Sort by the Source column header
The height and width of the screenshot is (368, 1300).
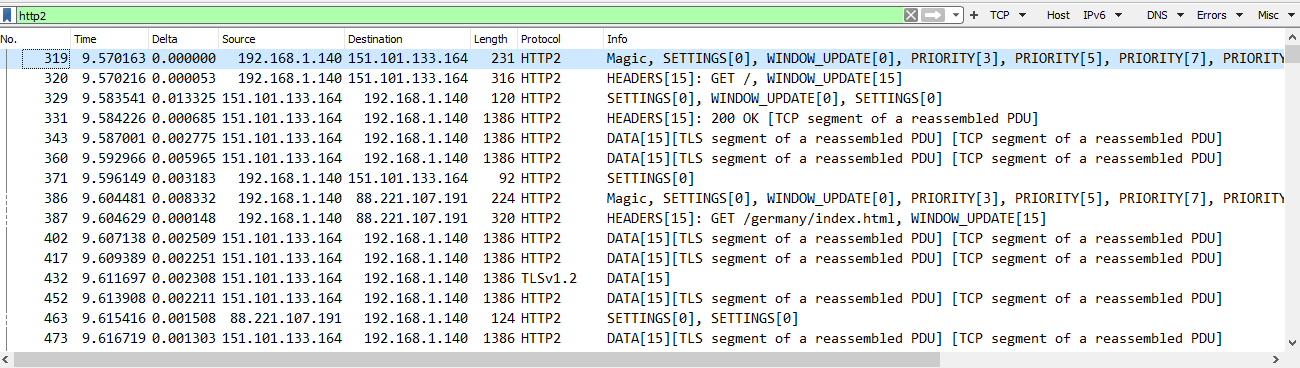coord(281,39)
